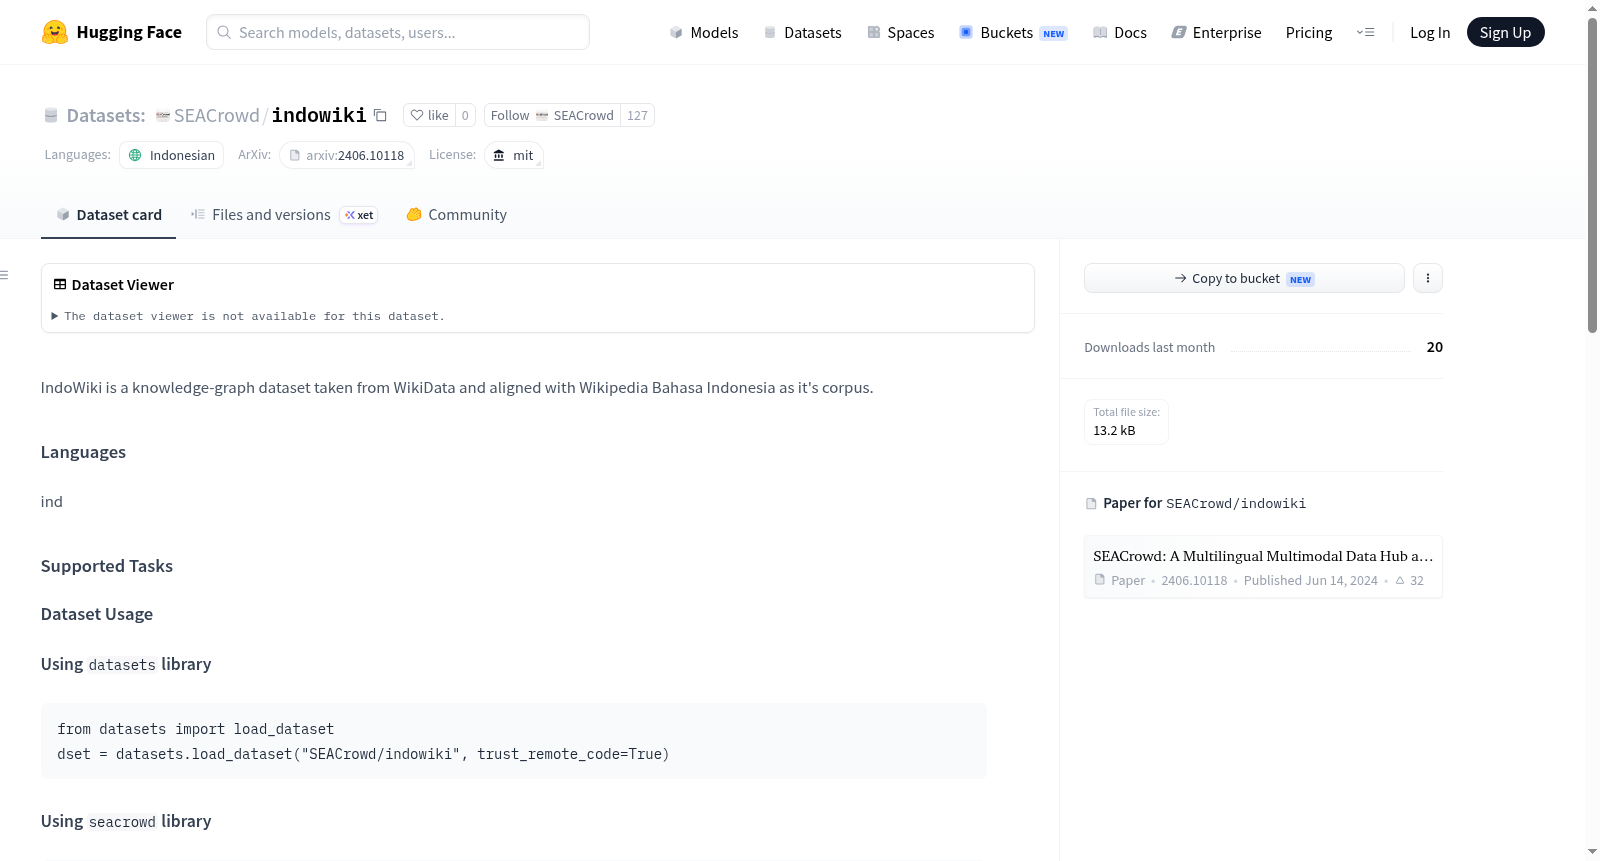Open the Community tab

pyautogui.click(x=456, y=215)
